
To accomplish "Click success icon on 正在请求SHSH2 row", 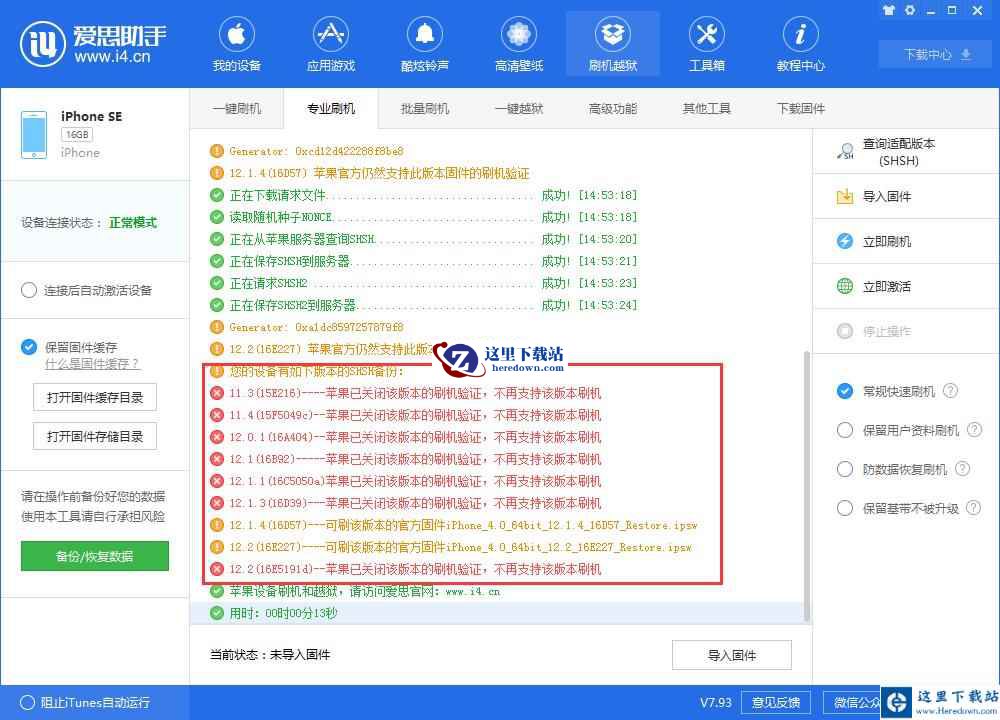I will (217, 283).
